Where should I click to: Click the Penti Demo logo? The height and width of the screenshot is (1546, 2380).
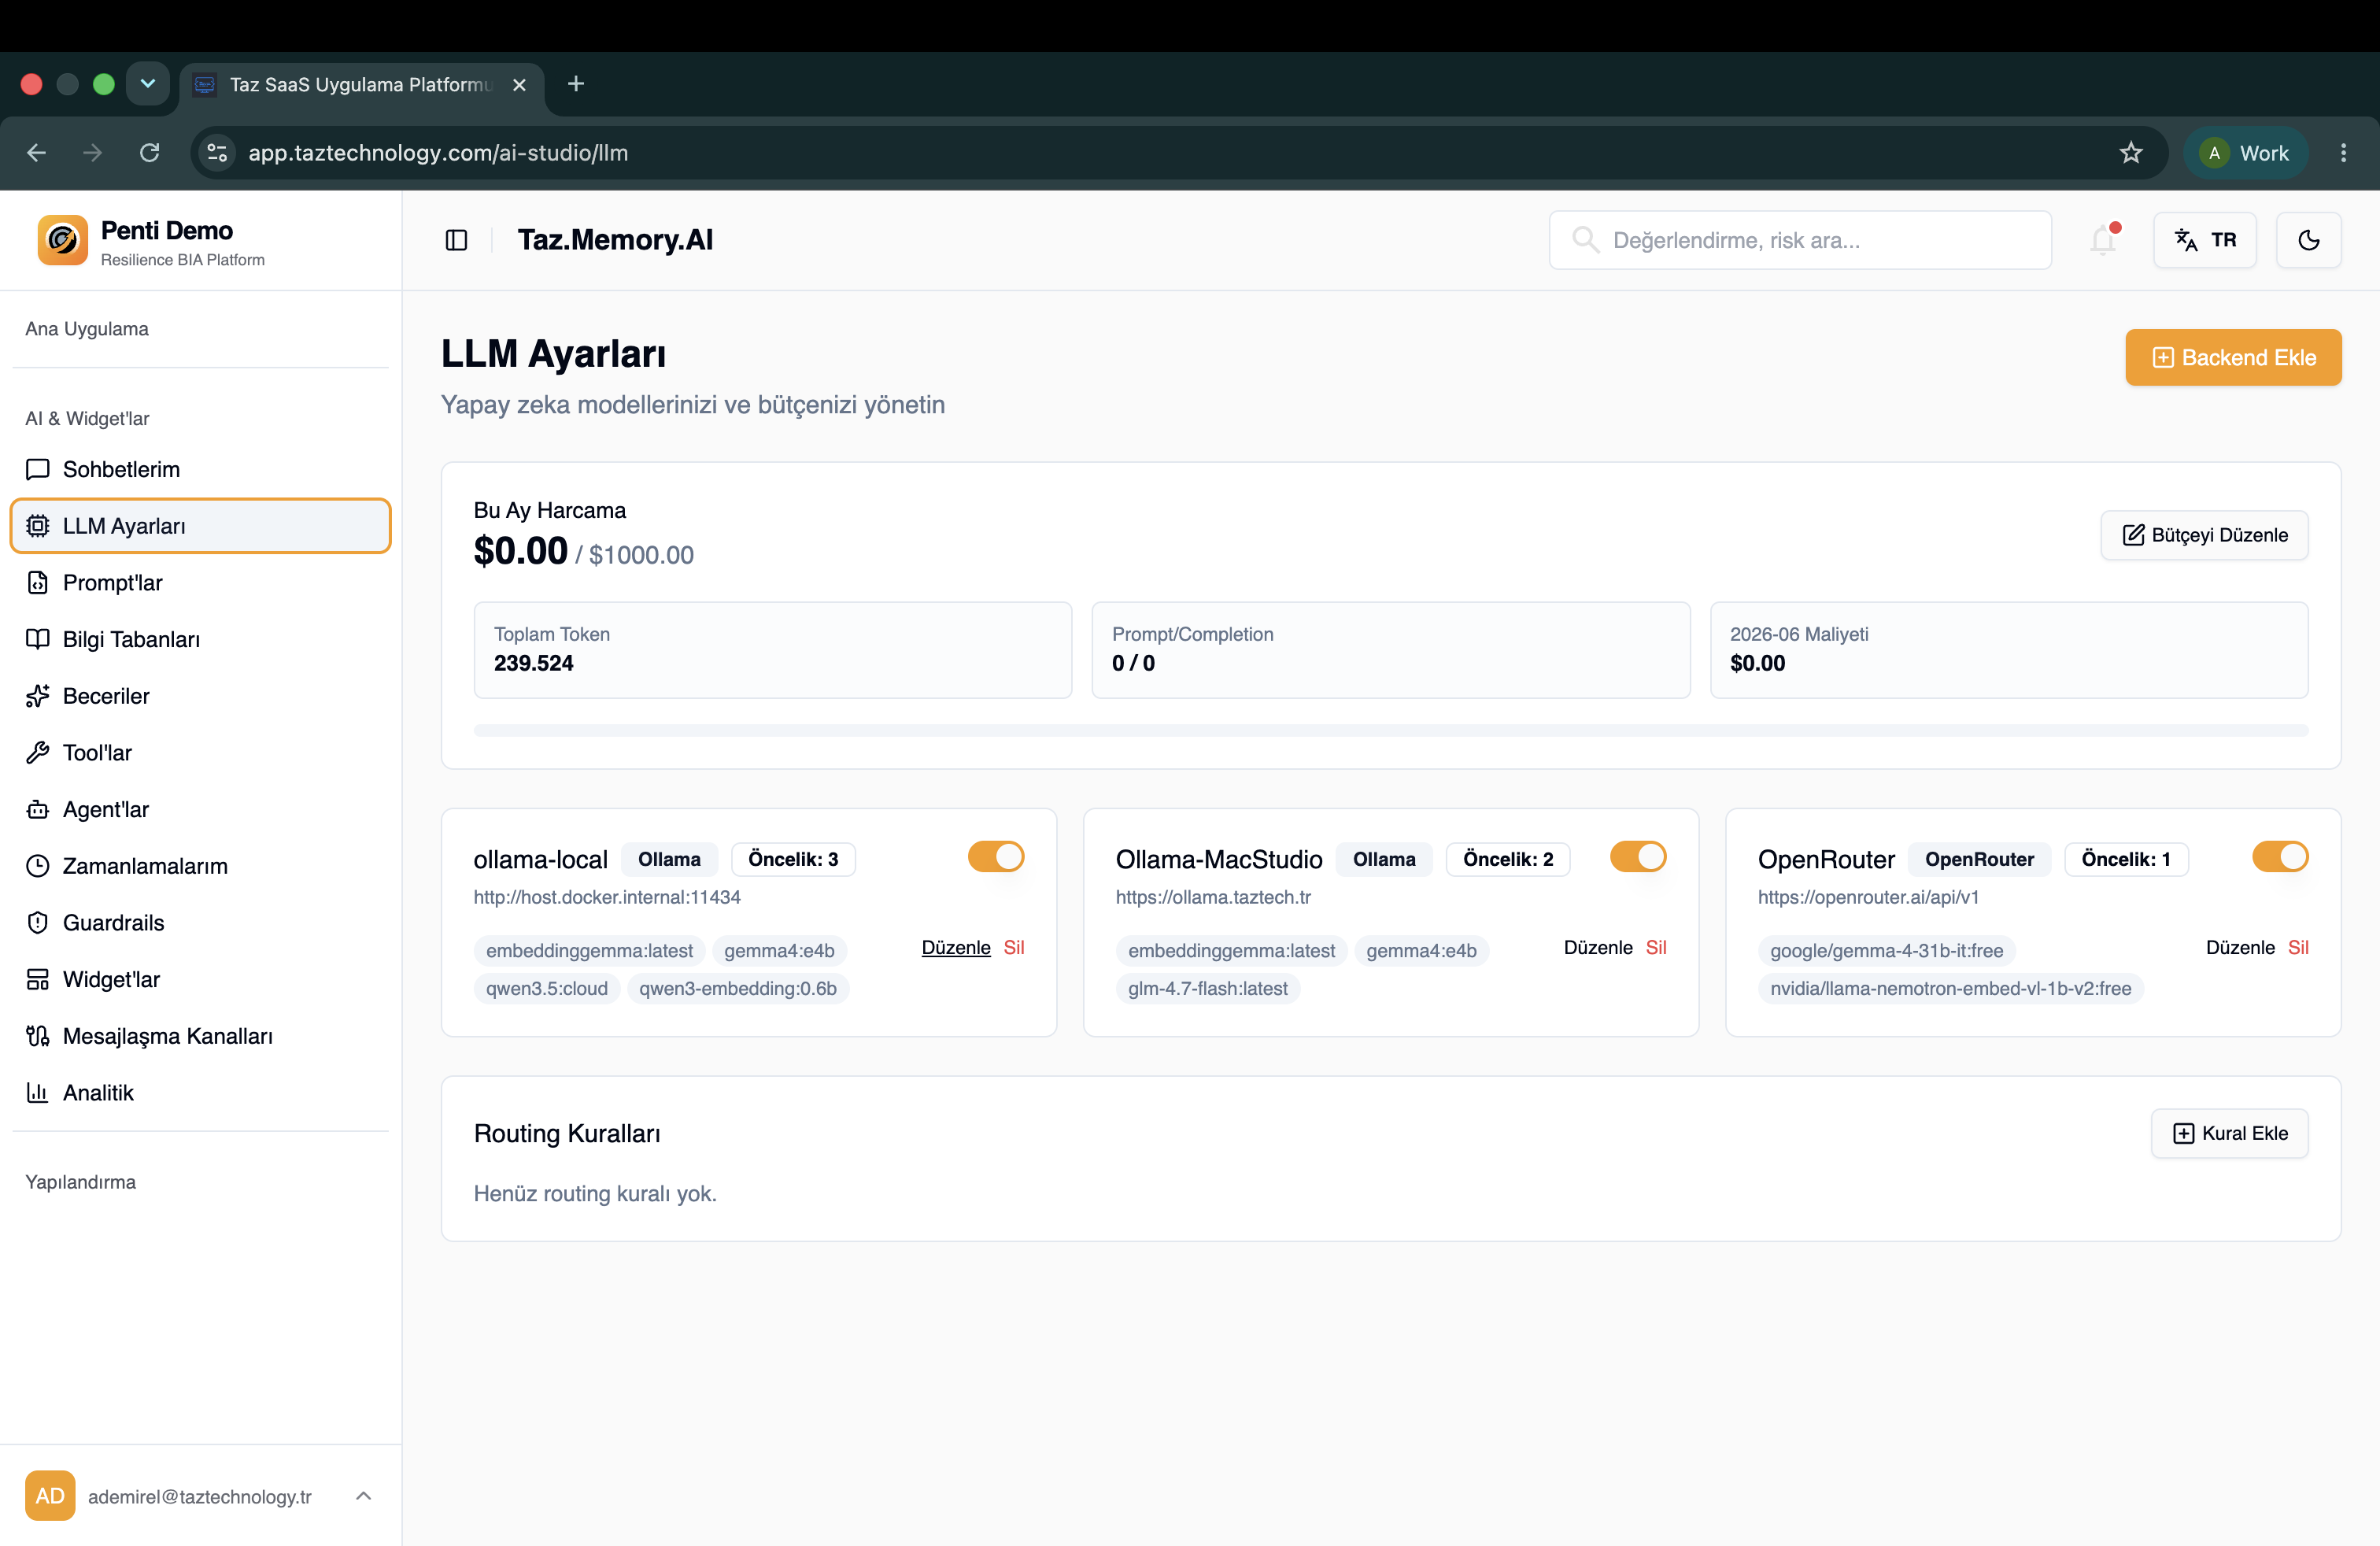[x=63, y=240]
